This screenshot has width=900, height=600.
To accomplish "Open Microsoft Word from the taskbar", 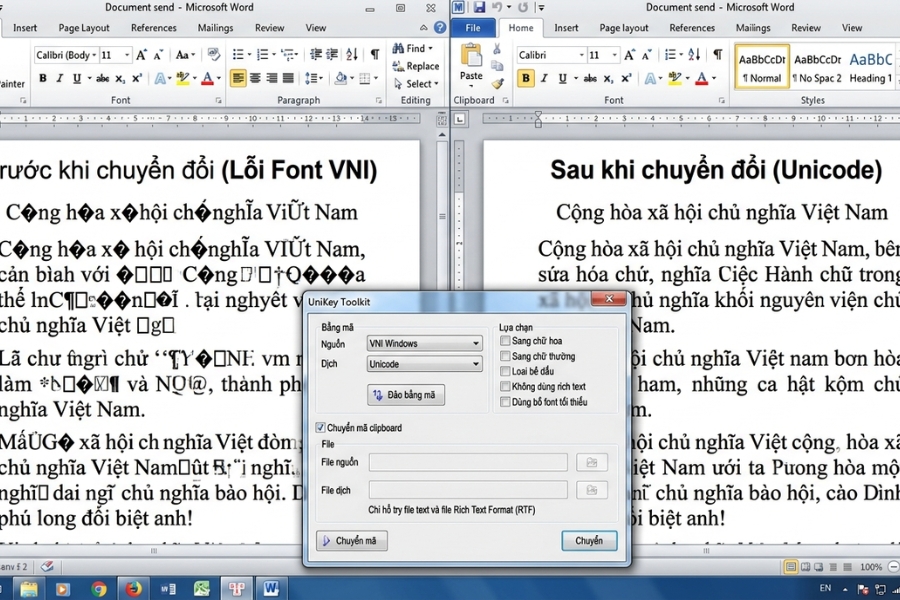I will (x=272, y=590).
